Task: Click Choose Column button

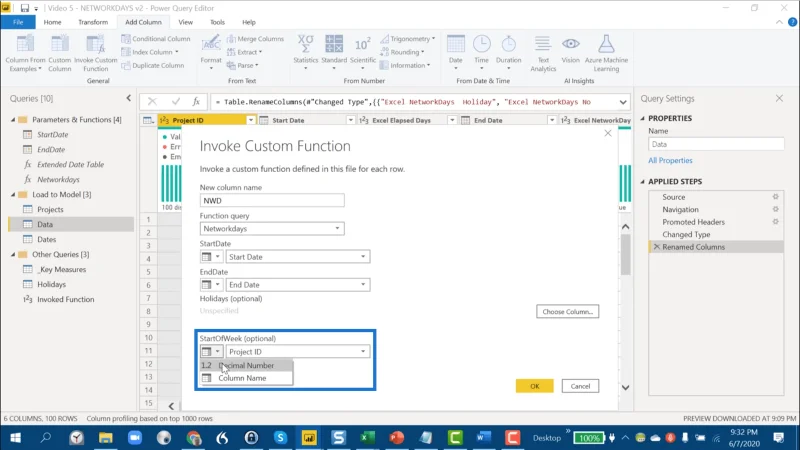Action: (567, 311)
